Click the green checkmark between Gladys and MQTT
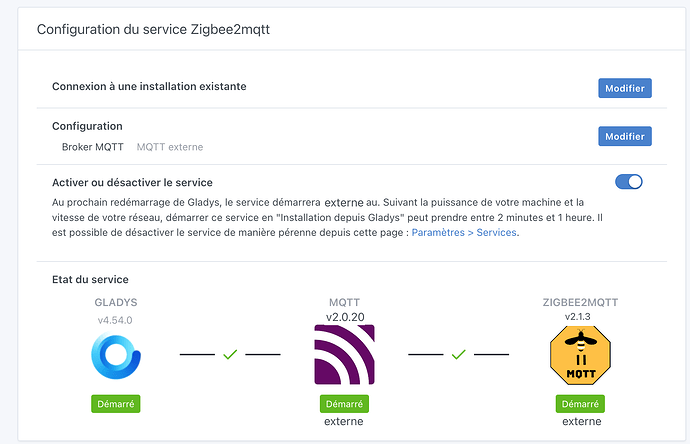 pyautogui.click(x=230, y=354)
